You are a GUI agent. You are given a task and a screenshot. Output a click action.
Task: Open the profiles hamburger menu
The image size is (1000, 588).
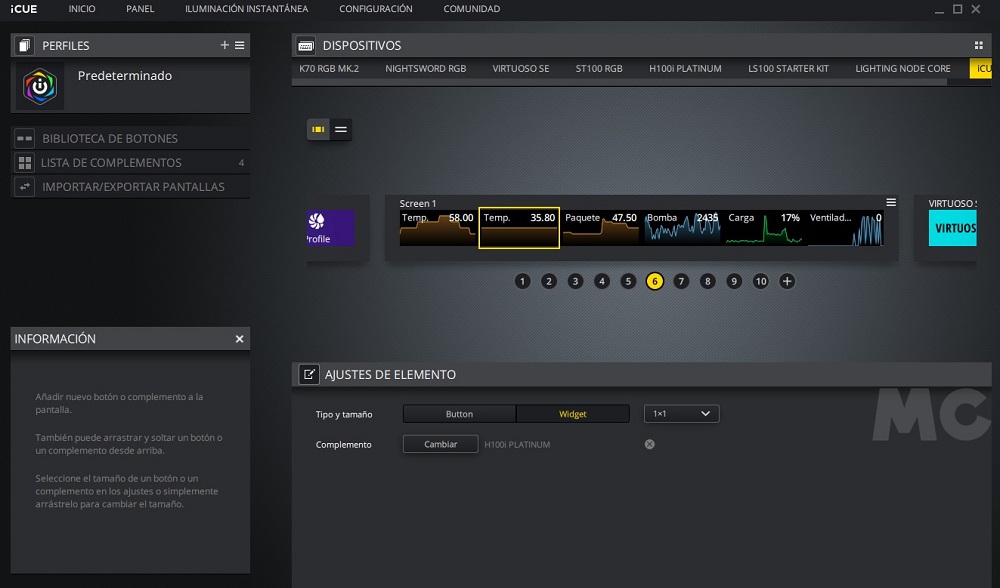click(240, 45)
